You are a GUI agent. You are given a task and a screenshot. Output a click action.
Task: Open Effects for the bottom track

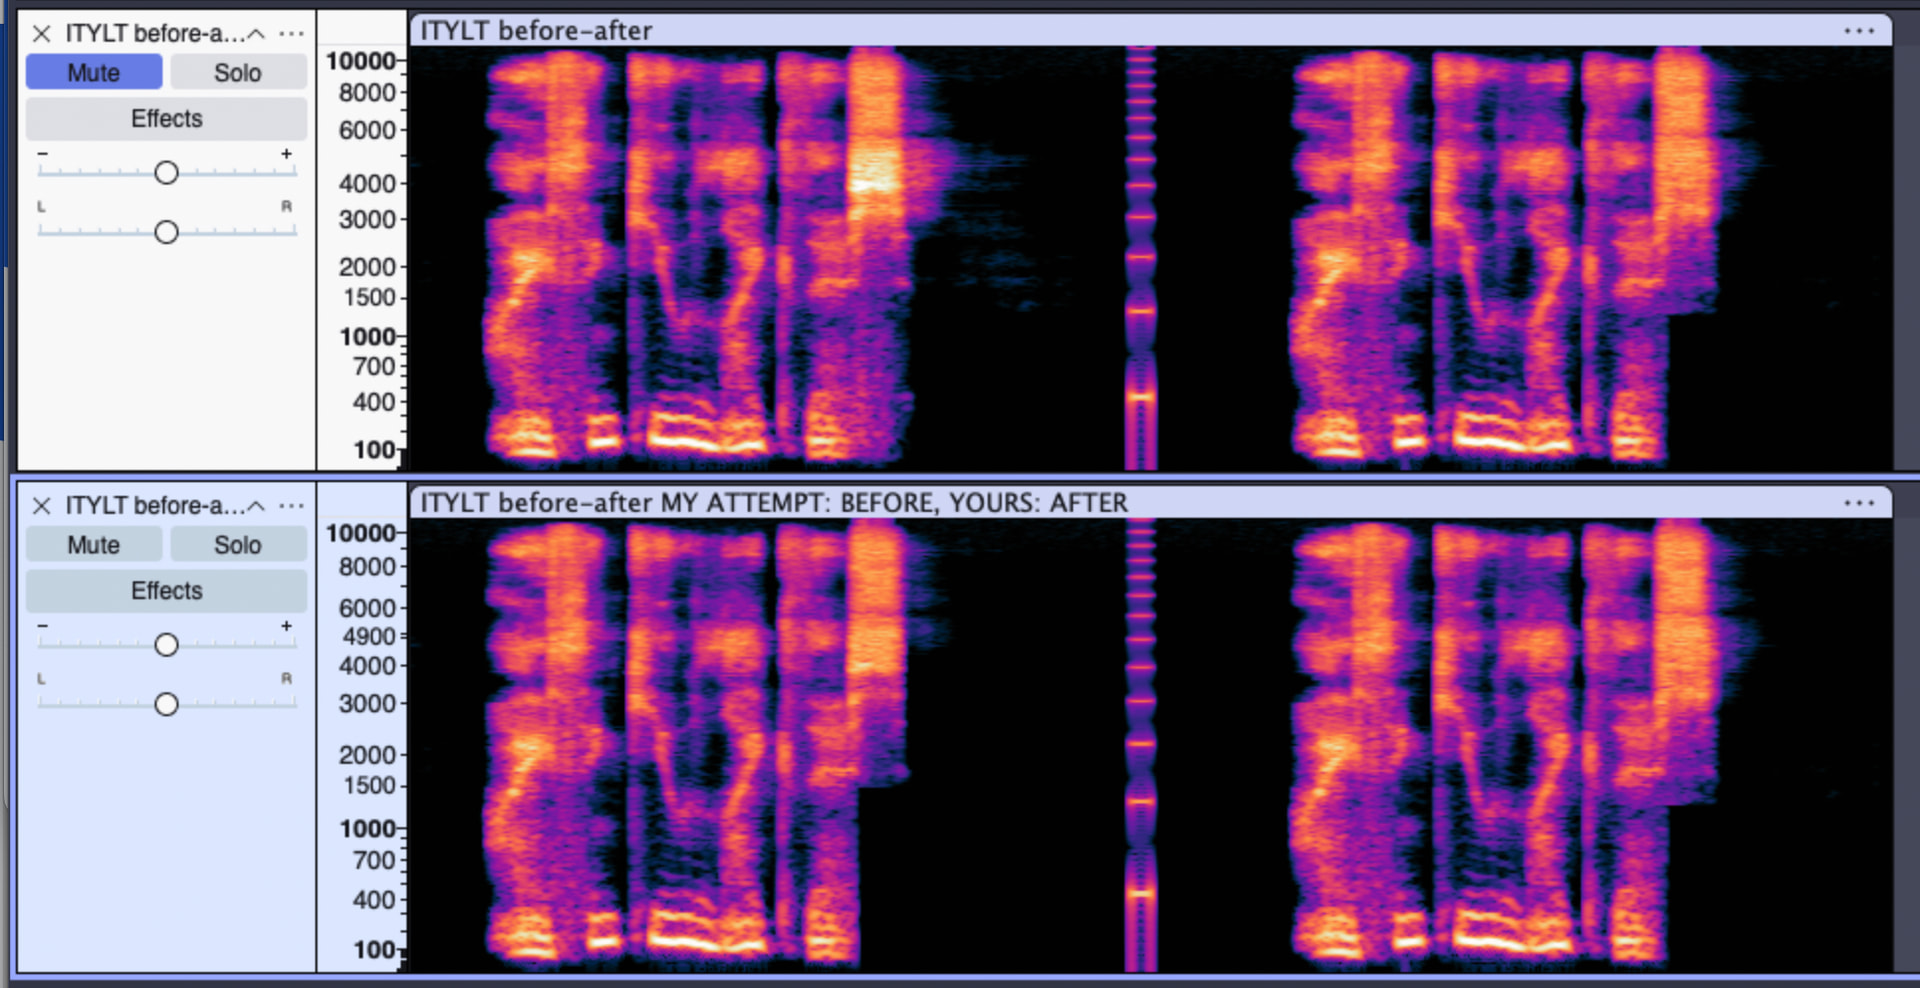(166, 591)
